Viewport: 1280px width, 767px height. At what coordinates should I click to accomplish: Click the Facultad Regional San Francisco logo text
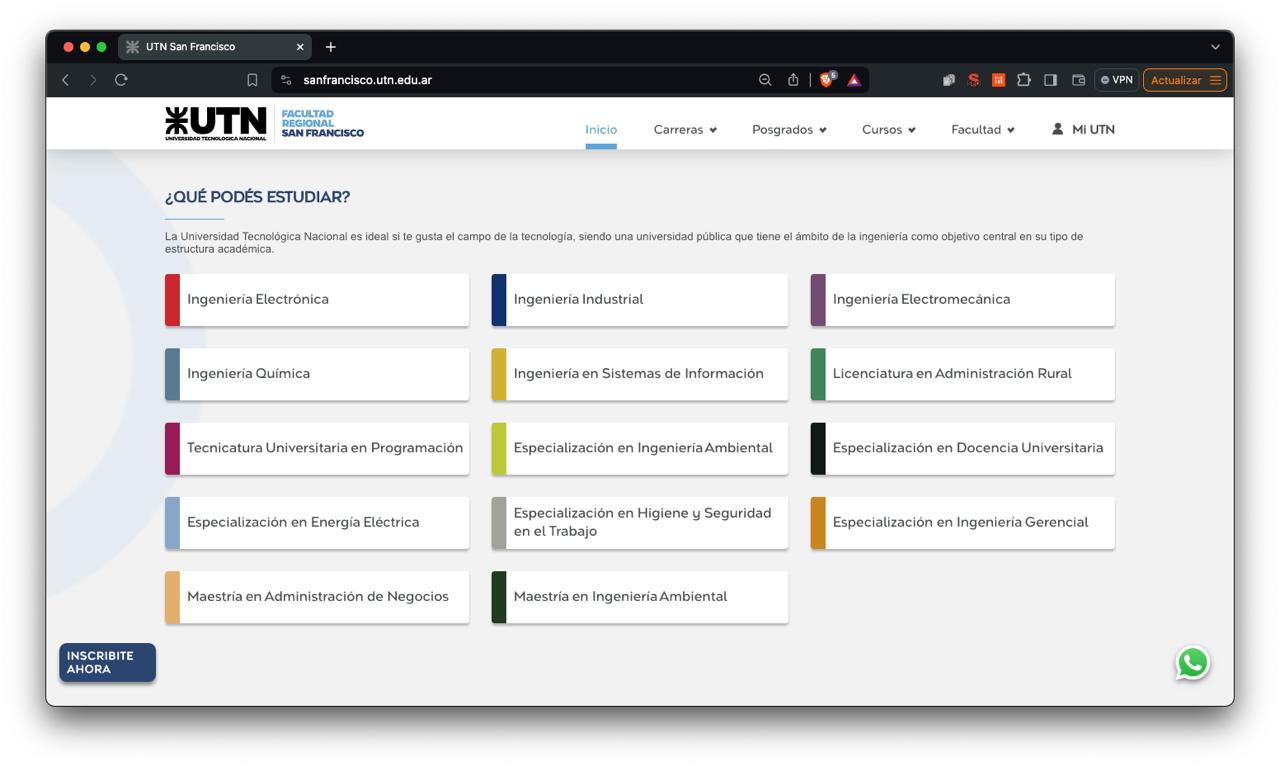click(322, 124)
